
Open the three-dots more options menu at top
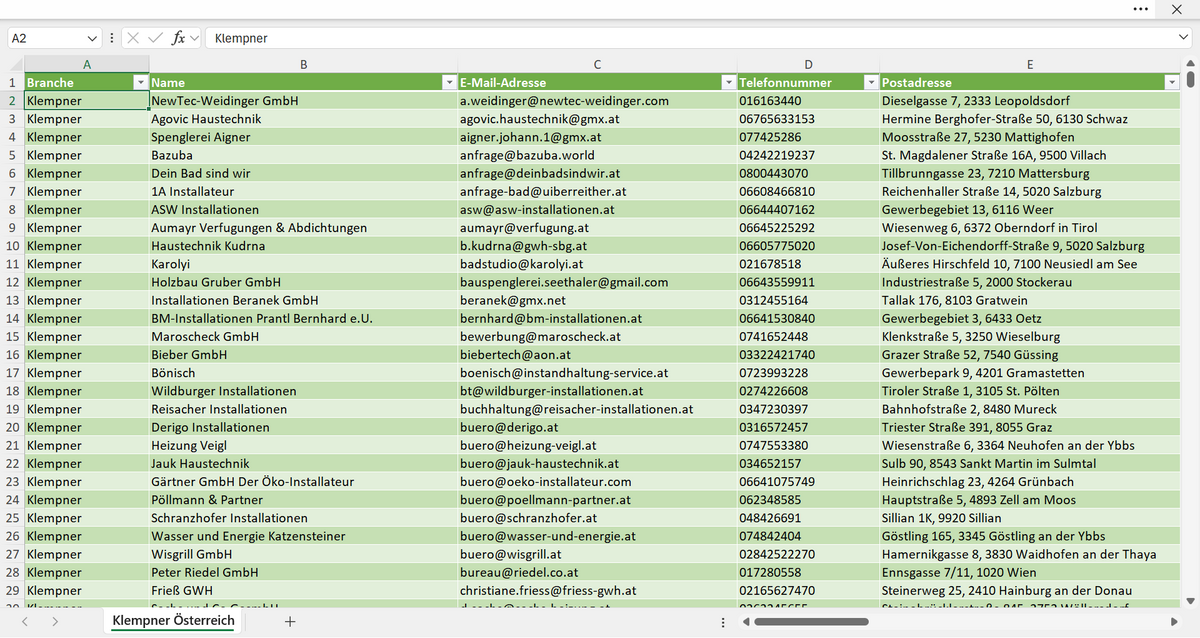point(1140,9)
